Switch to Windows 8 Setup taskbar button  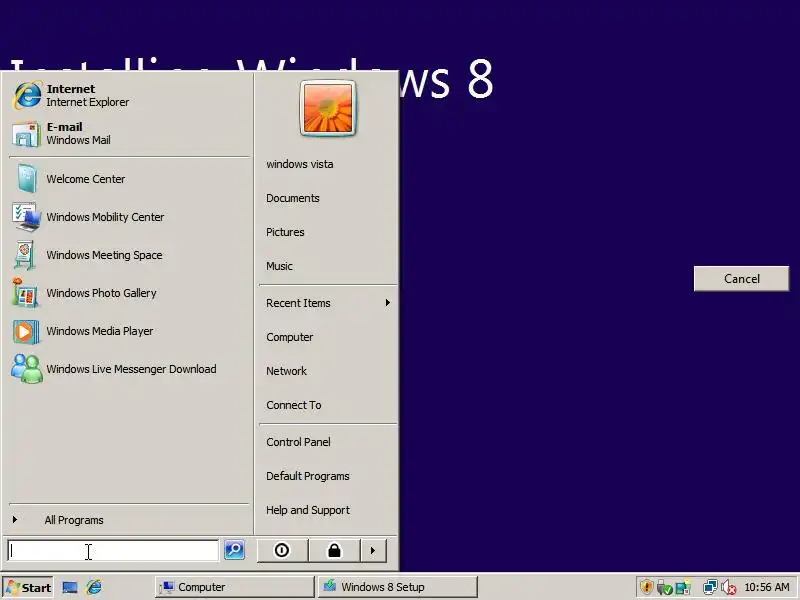click(398, 587)
